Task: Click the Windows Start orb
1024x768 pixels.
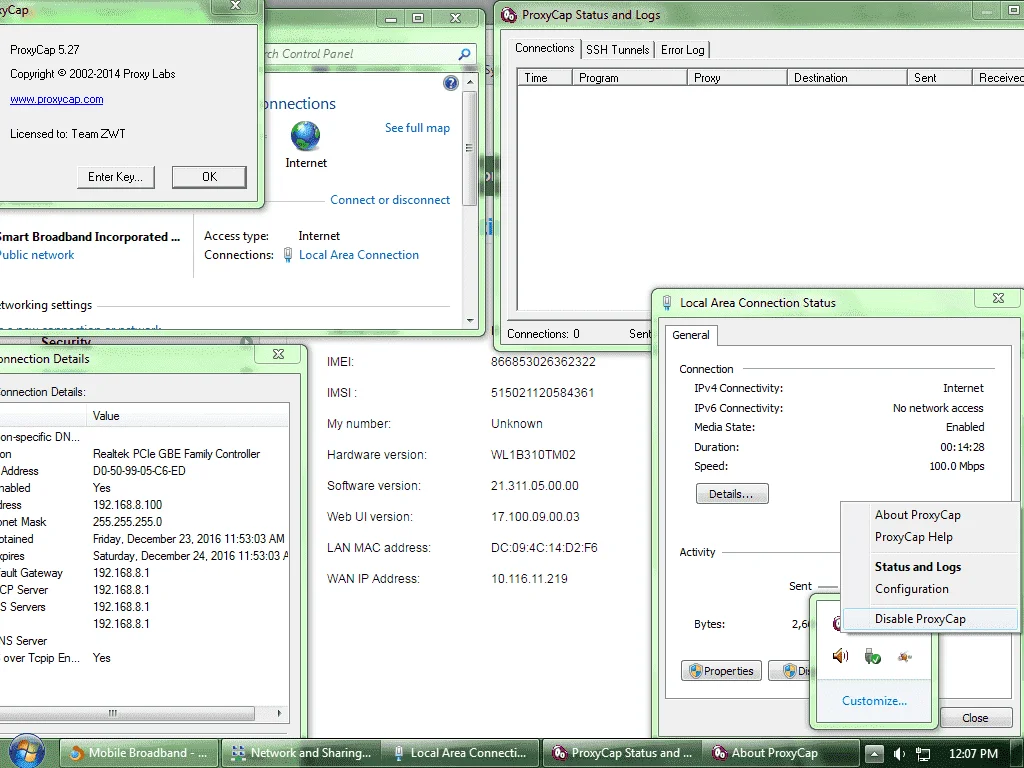Action: click(x=25, y=752)
